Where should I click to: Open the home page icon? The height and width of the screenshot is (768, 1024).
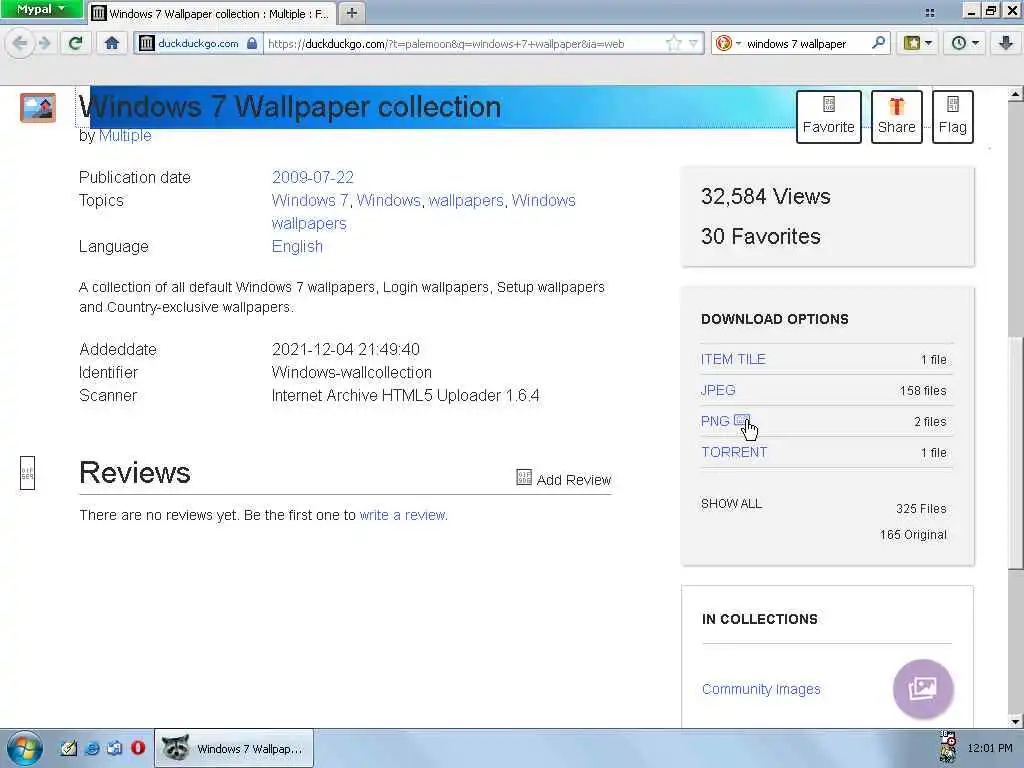coord(112,44)
